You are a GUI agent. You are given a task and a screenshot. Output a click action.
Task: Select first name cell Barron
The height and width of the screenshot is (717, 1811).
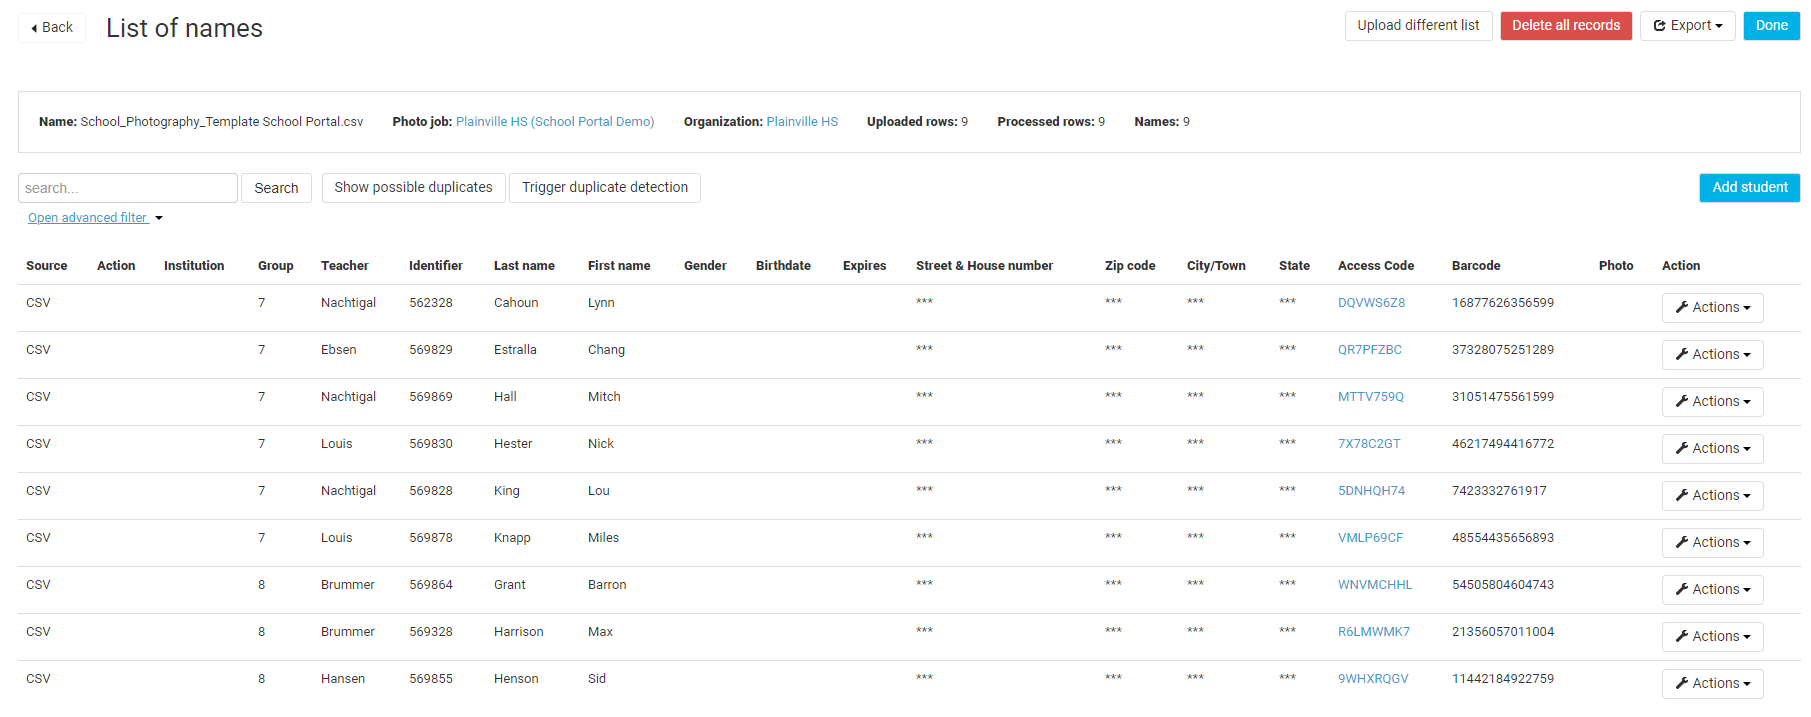coord(607,585)
